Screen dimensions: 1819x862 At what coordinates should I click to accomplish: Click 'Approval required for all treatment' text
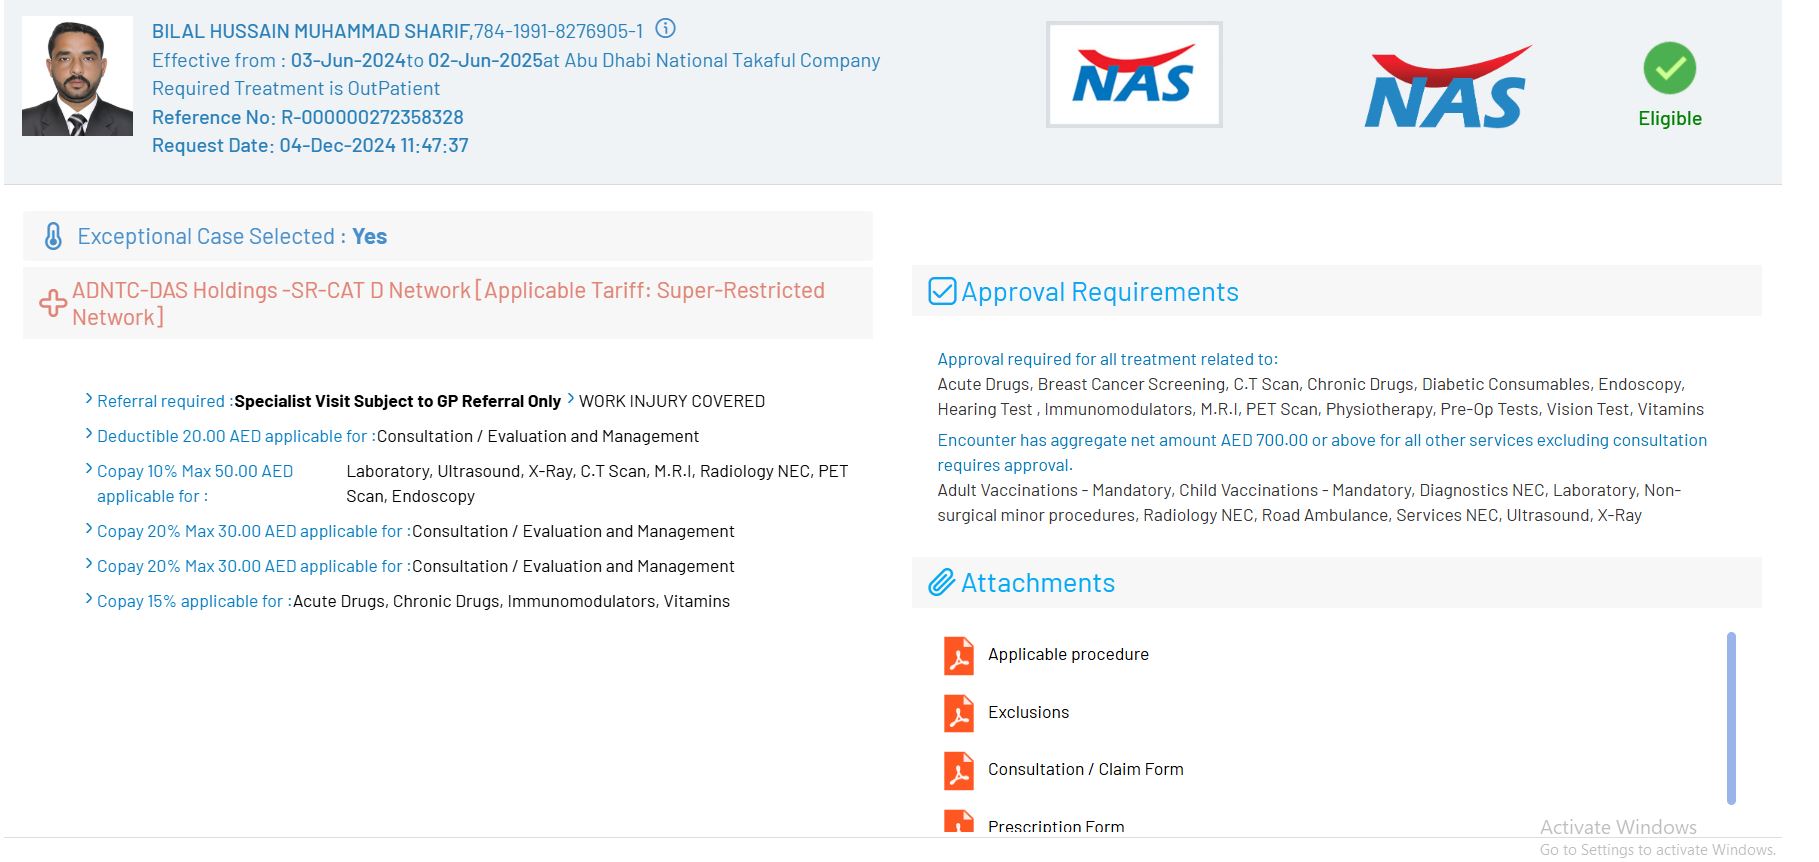pyautogui.click(x=1107, y=359)
